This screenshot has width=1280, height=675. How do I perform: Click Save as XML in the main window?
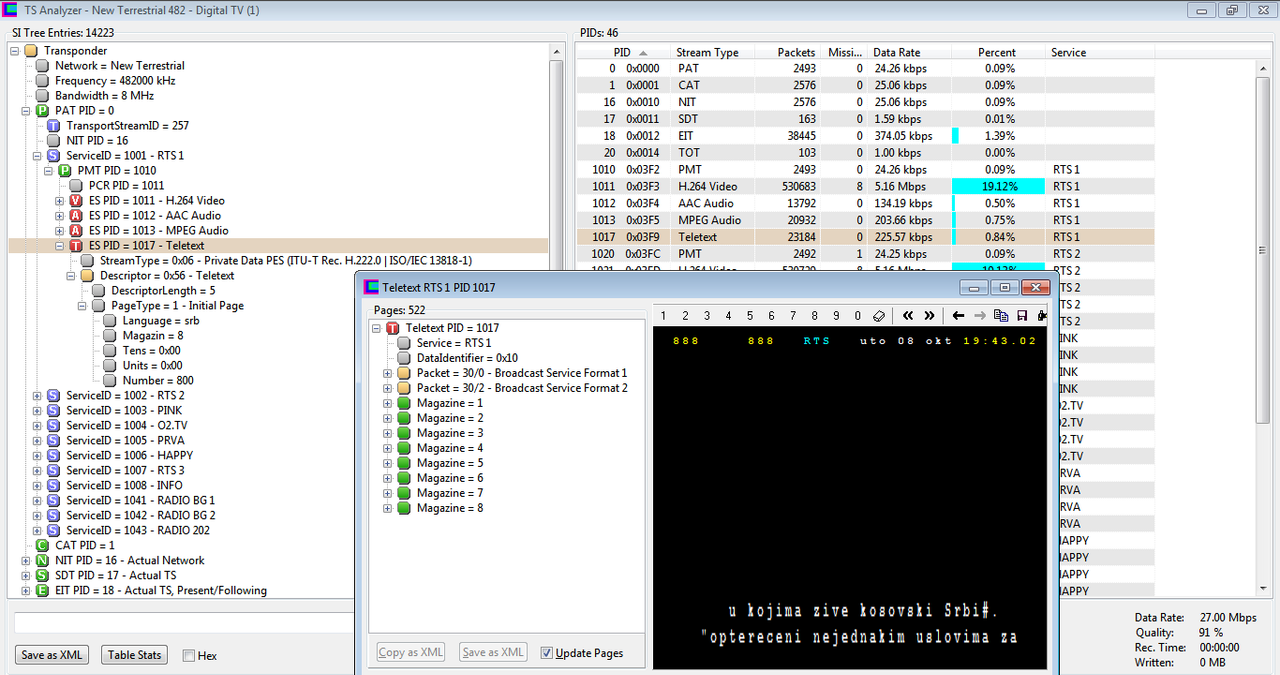coord(53,655)
